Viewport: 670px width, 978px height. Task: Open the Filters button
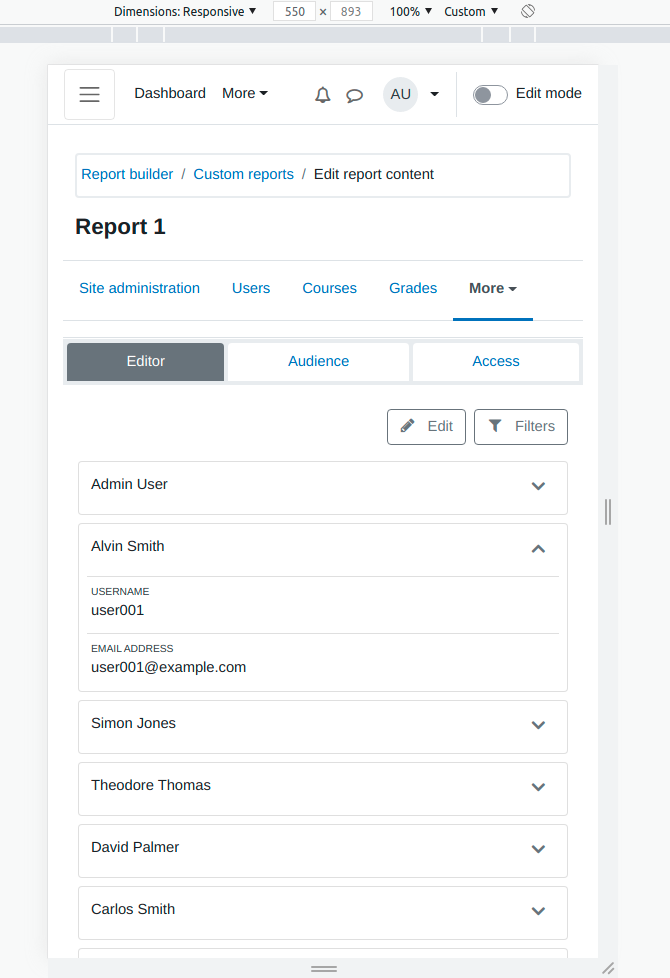521,427
